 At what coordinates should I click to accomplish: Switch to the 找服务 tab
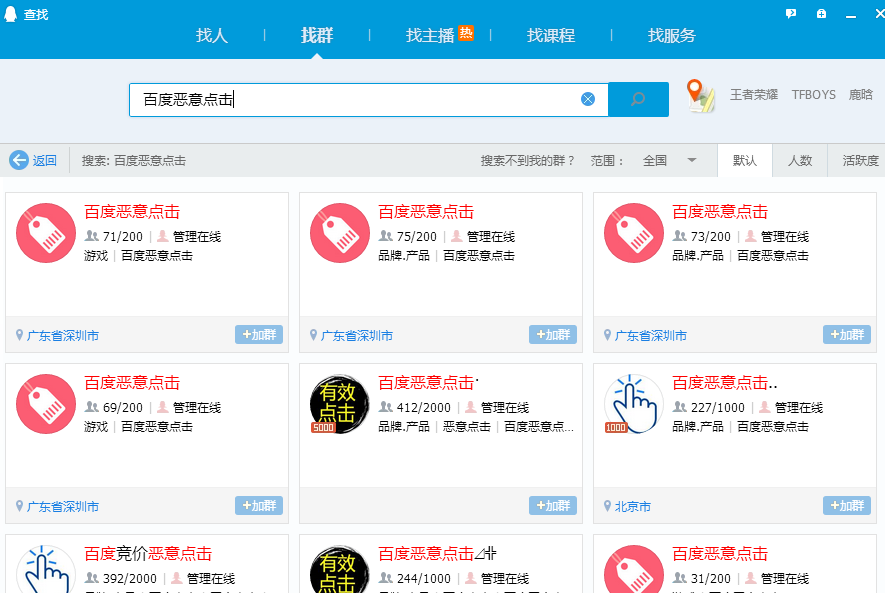(x=672, y=36)
